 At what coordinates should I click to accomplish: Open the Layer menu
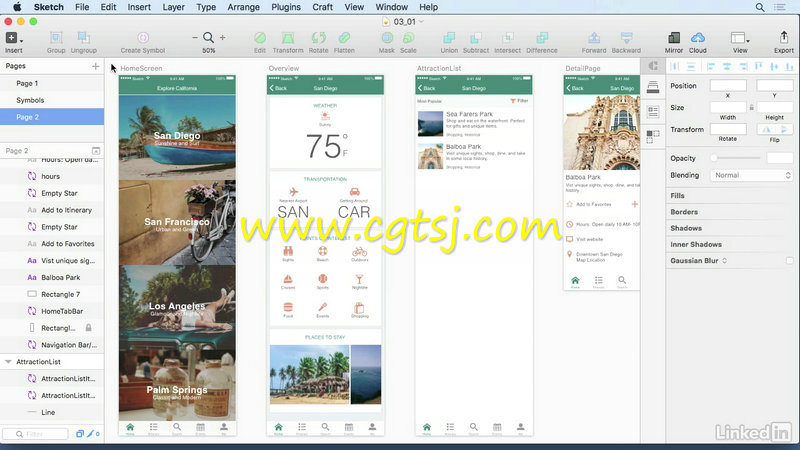click(173, 7)
